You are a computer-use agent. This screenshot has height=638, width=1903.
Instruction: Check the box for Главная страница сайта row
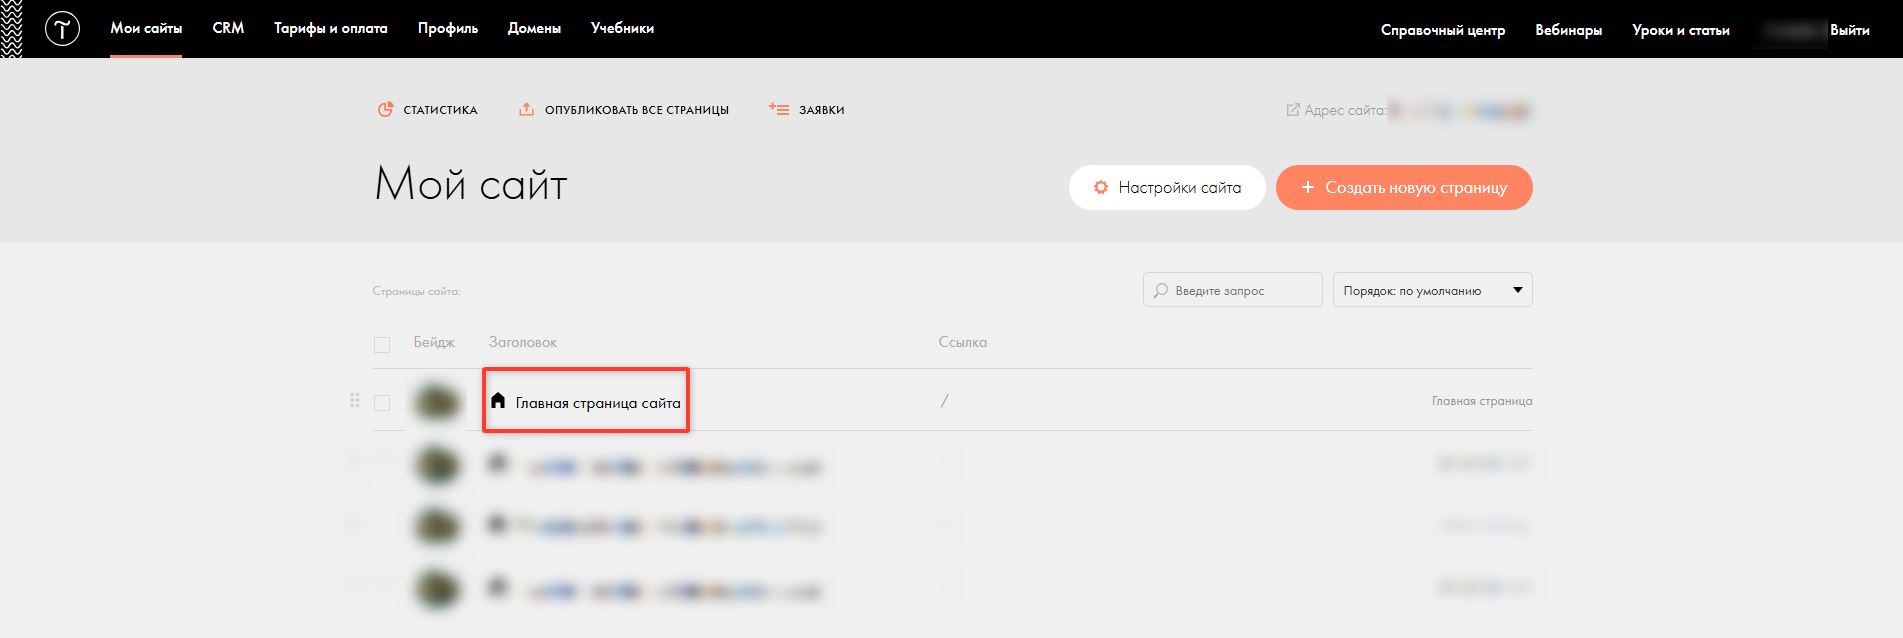(x=382, y=403)
